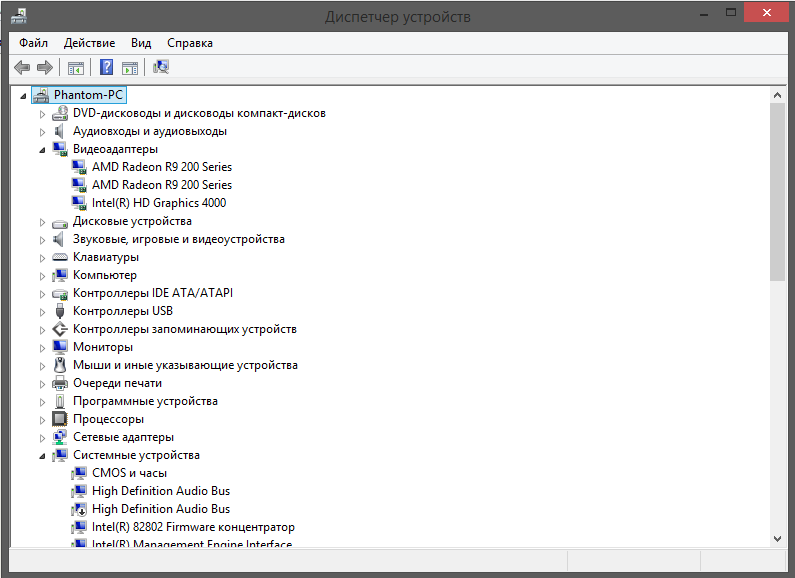Click the disk drives category icon
Viewport: 795px width, 578px height.
60,224
